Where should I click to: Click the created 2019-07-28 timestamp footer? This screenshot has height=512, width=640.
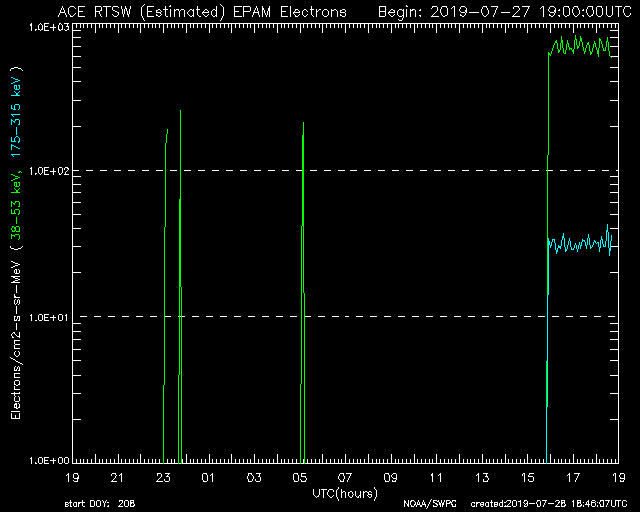click(x=548, y=503)
